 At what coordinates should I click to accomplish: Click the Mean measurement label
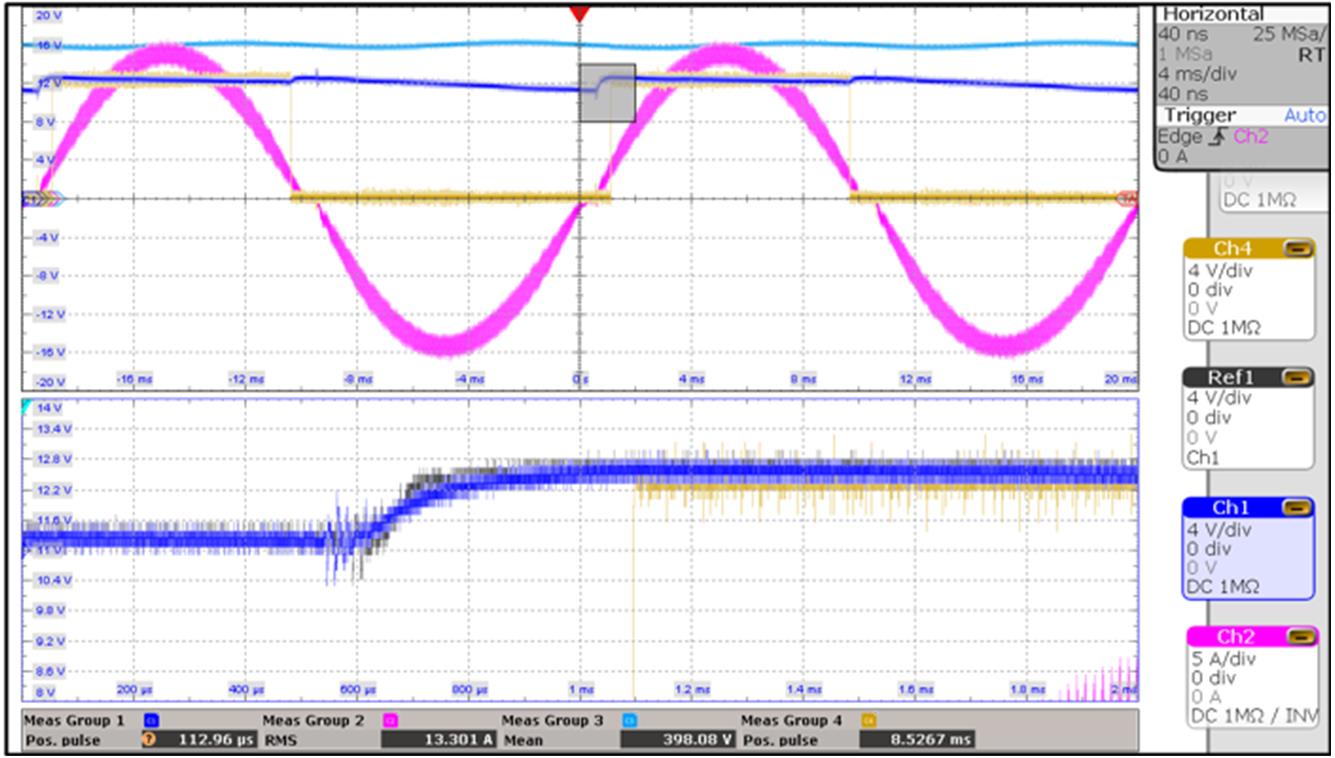pyautogui.click(x=521, y=741)
